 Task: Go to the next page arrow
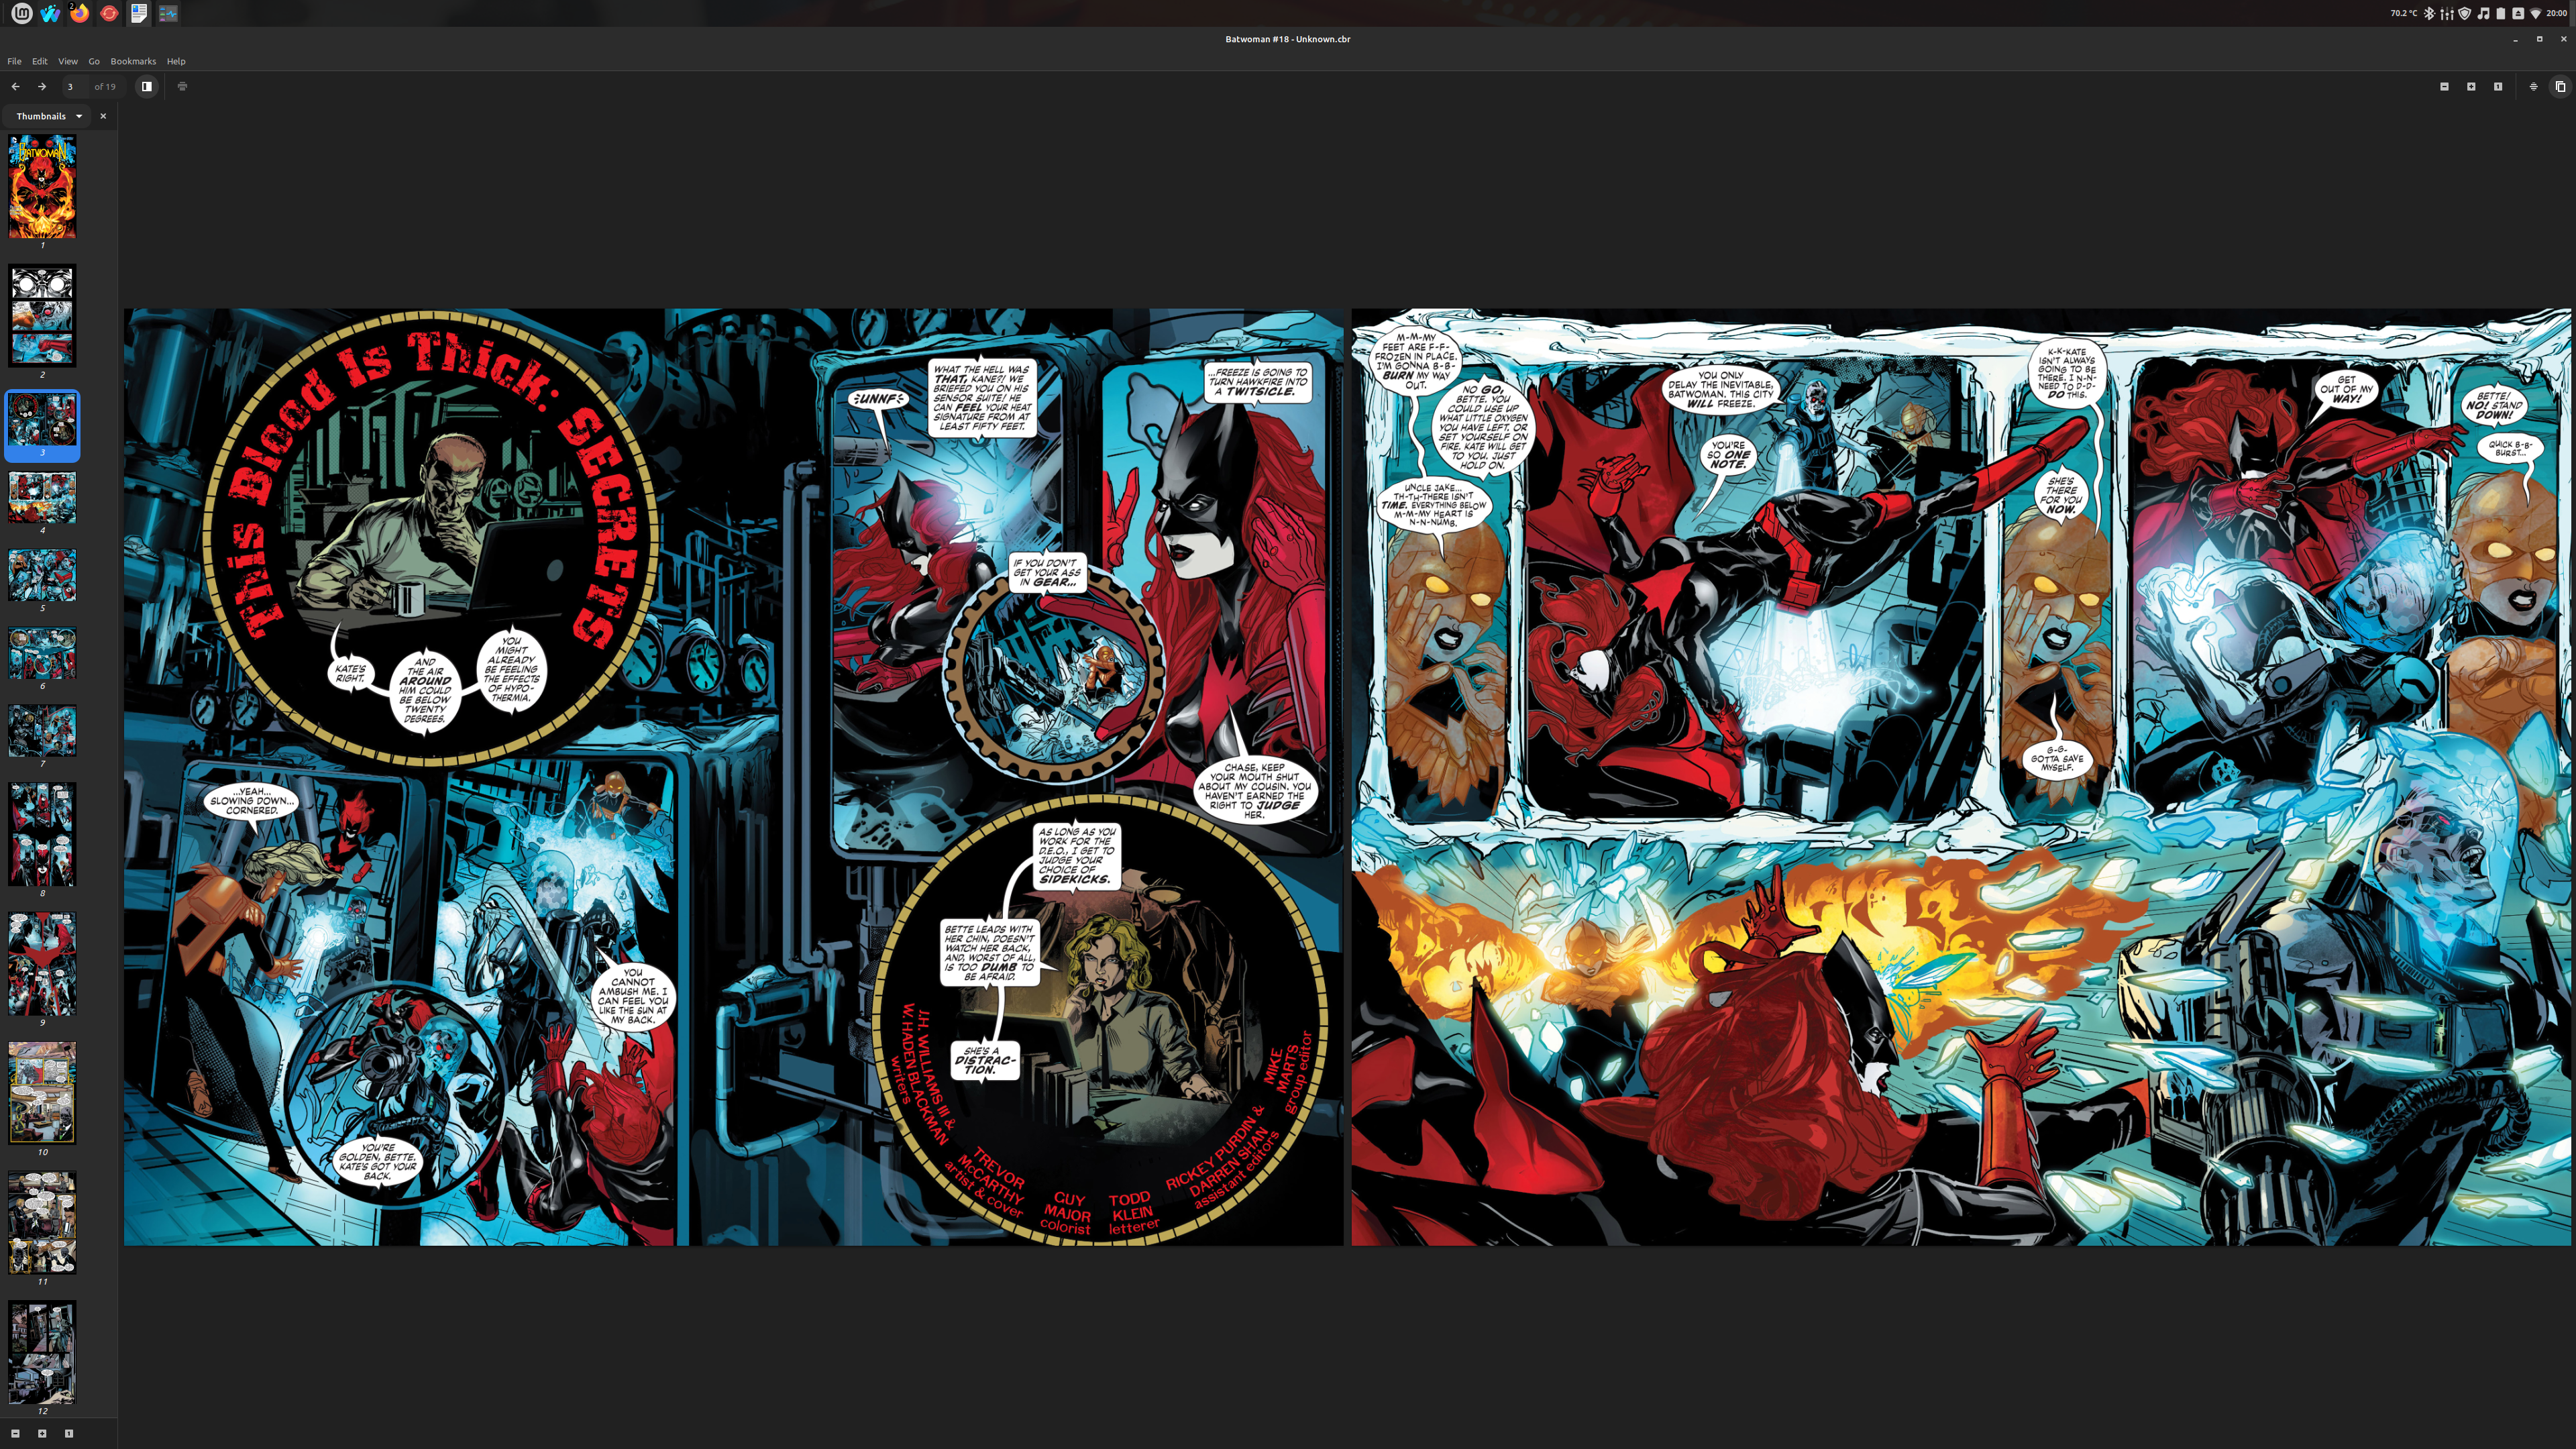41,86
